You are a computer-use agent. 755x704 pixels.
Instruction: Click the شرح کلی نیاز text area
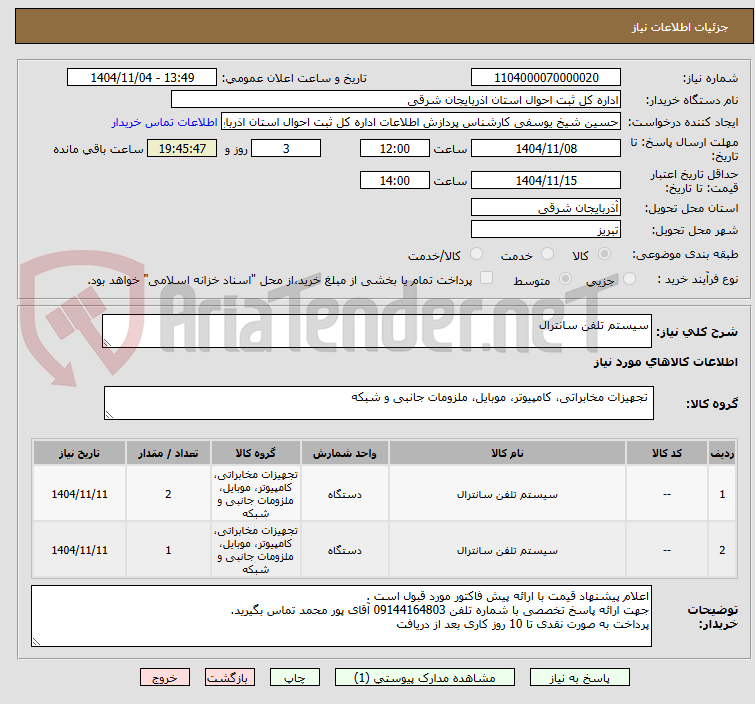coord(377,331)
